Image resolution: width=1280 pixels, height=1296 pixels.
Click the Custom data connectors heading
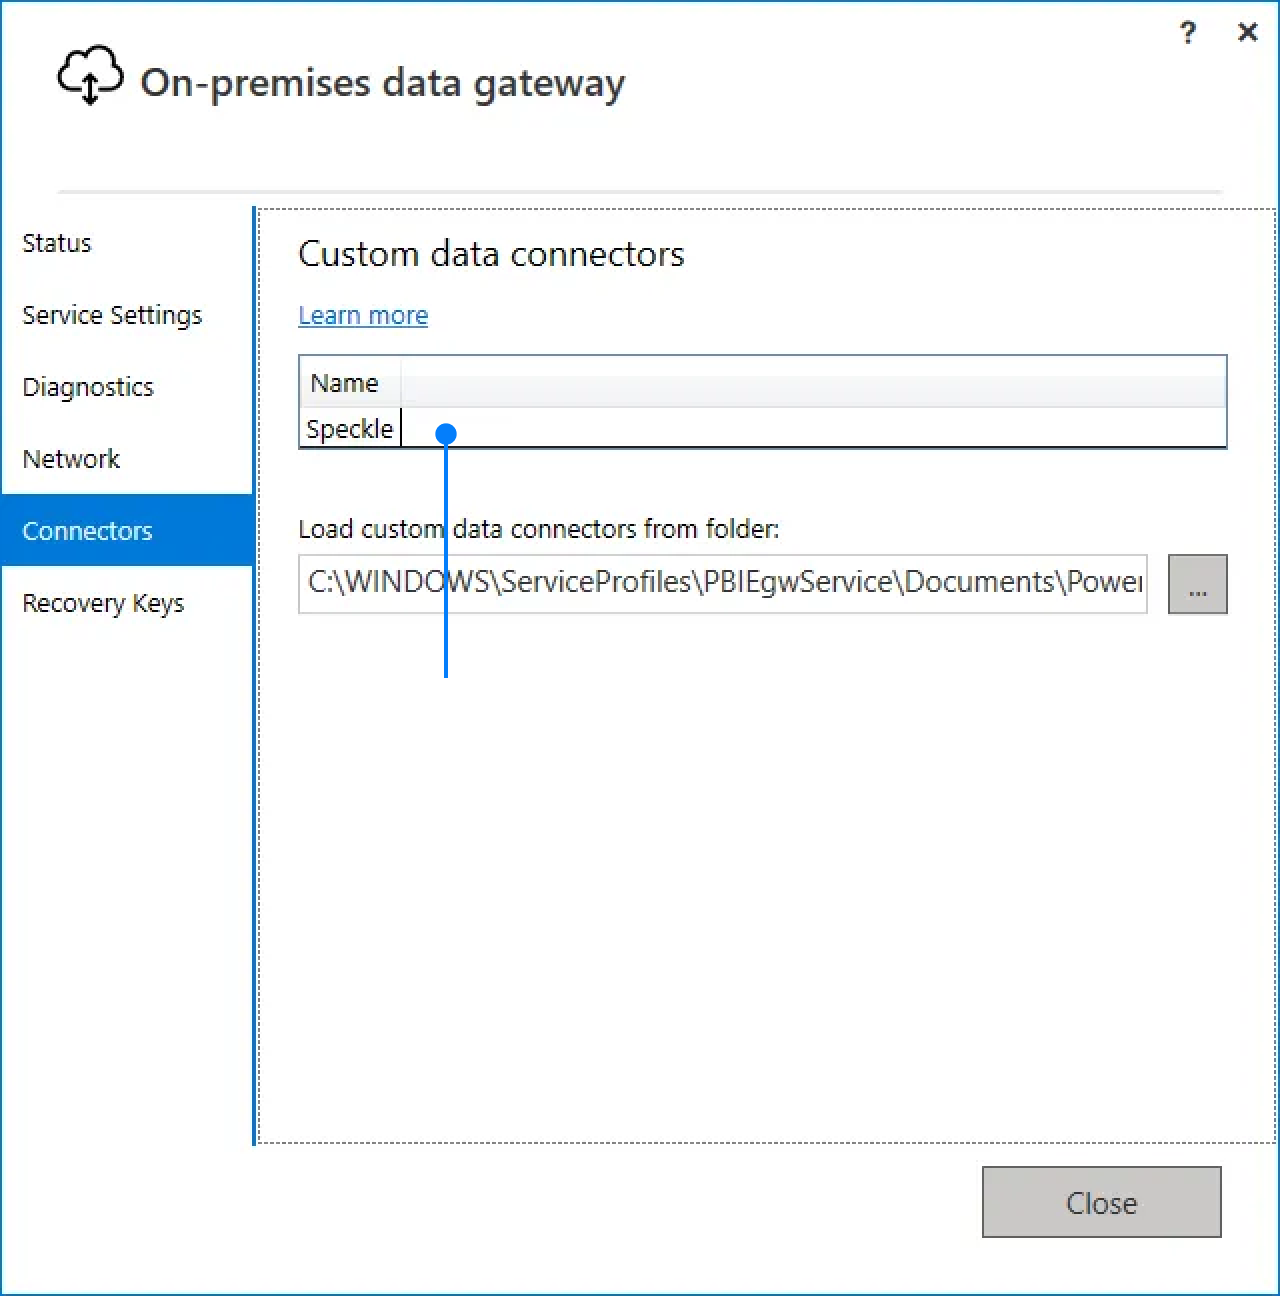coord(491,254)
